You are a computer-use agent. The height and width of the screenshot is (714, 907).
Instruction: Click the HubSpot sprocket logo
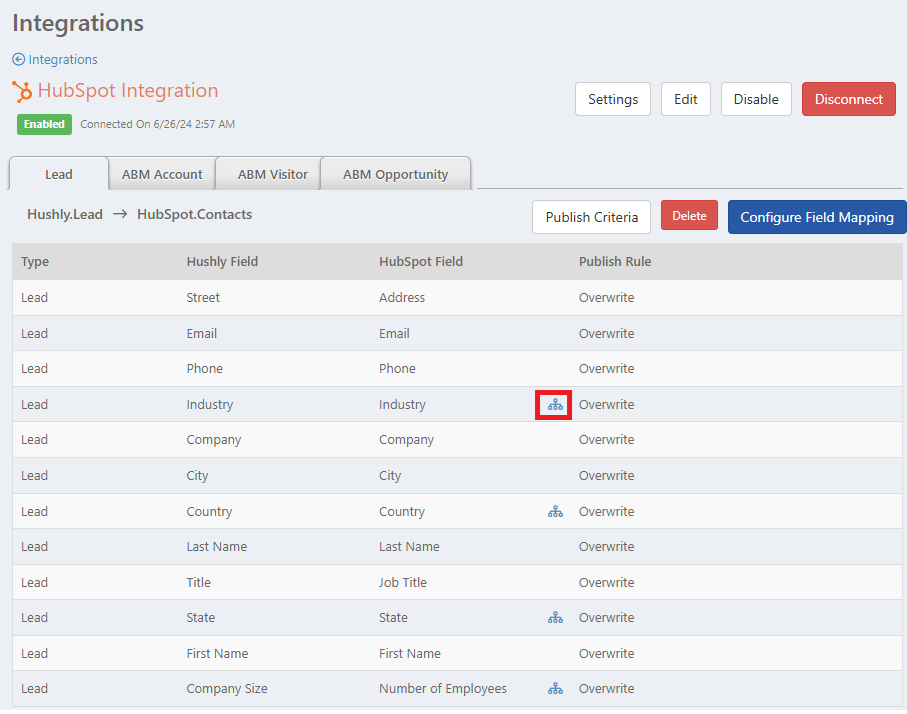22,91
